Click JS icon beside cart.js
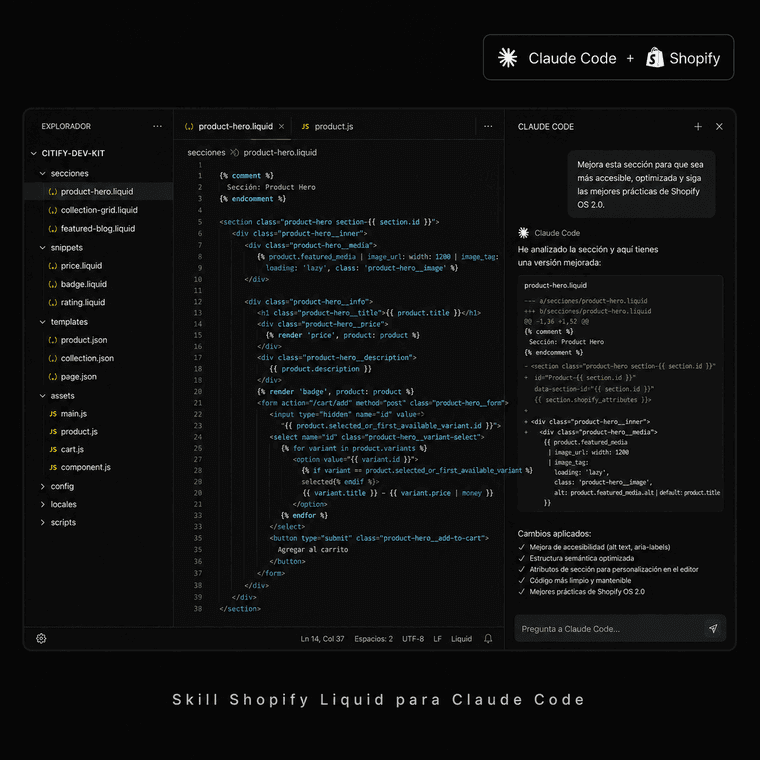This screenshot has height=760, width=760. [x=53, y=449]
